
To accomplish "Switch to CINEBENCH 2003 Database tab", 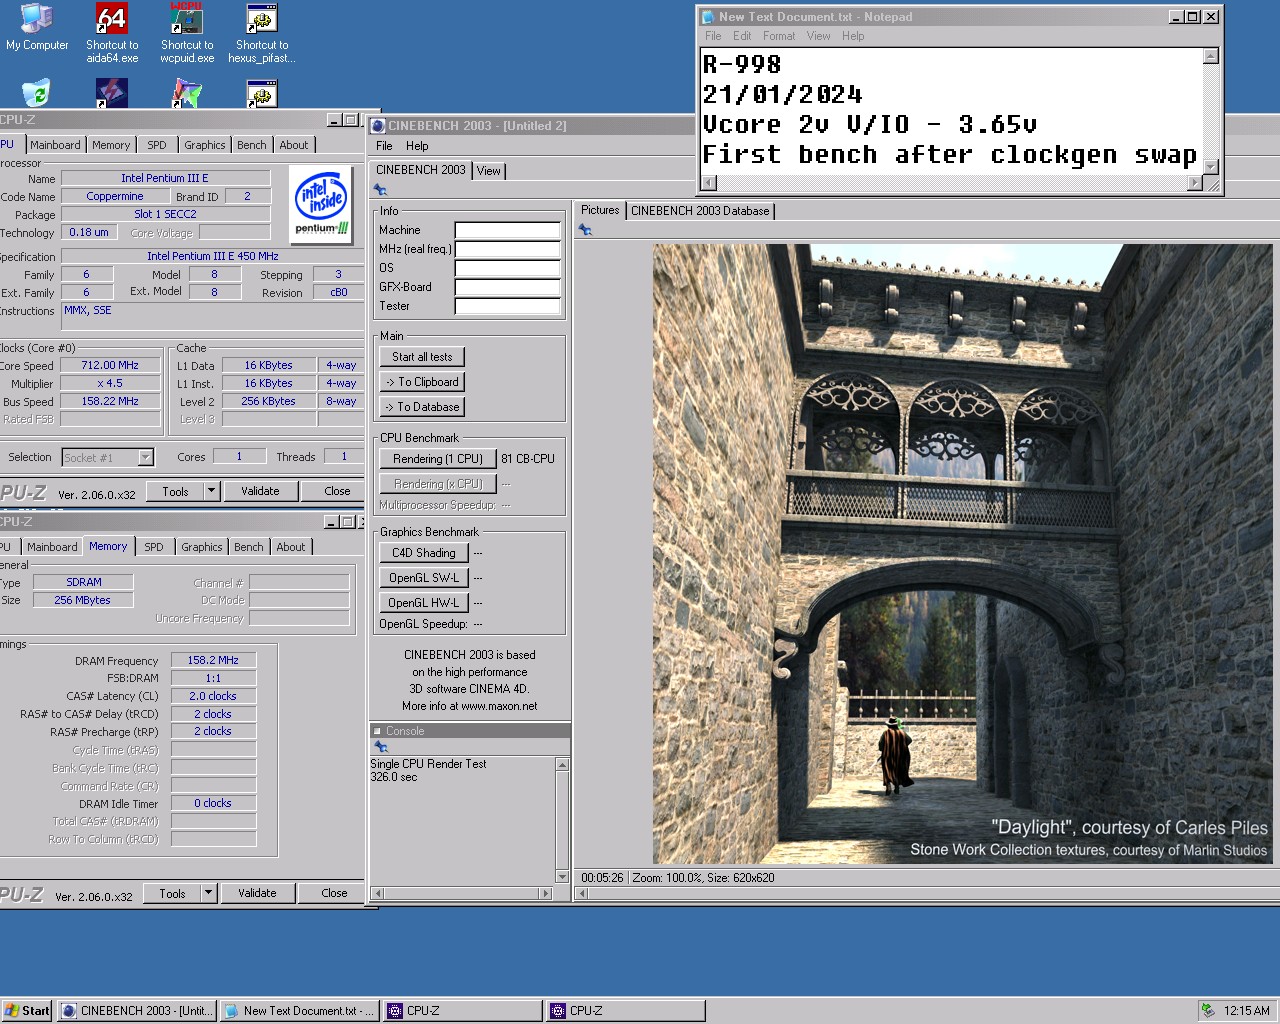I will [700, 211].
